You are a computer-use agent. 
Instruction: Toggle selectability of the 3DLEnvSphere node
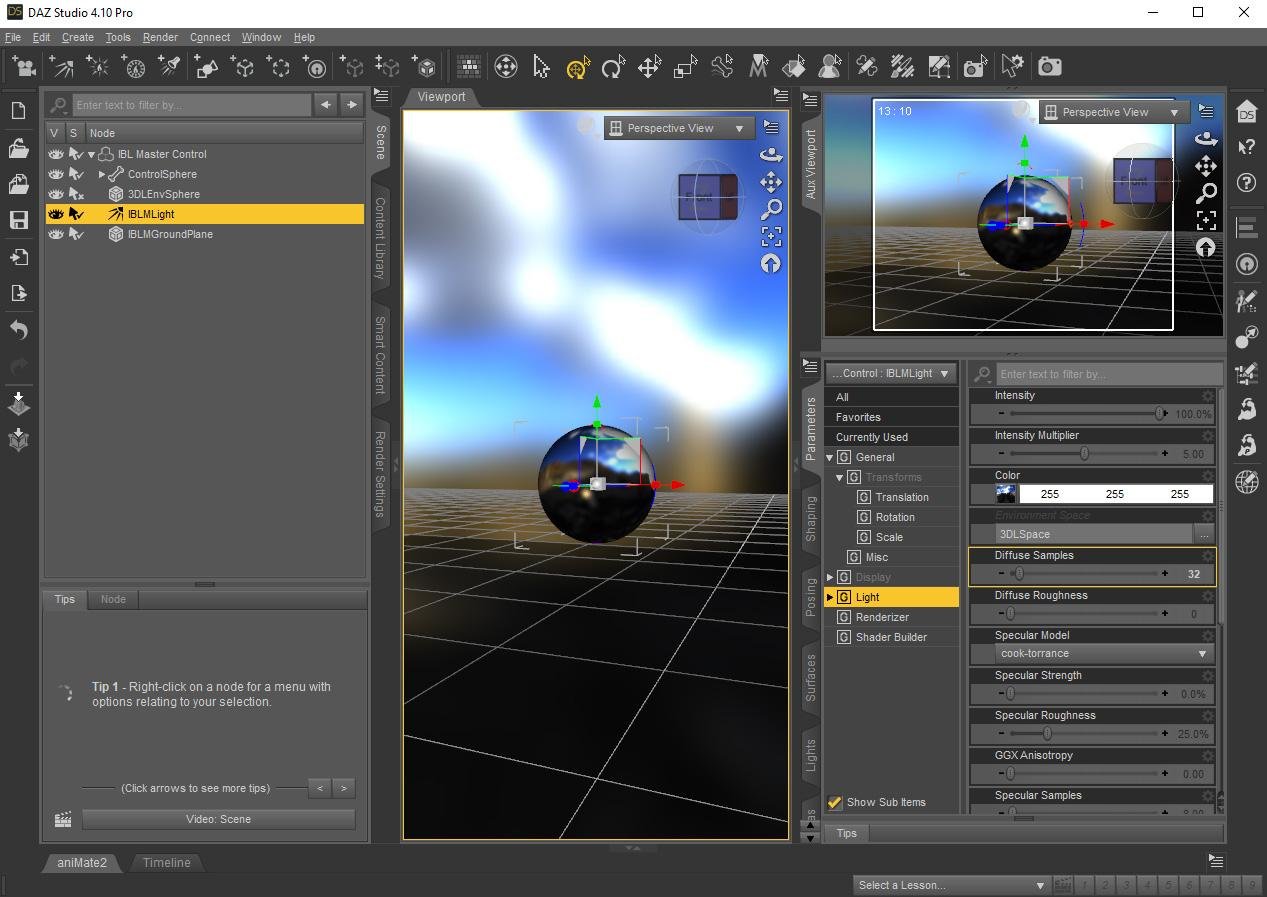pyautogui.click(x=76, y=194)
